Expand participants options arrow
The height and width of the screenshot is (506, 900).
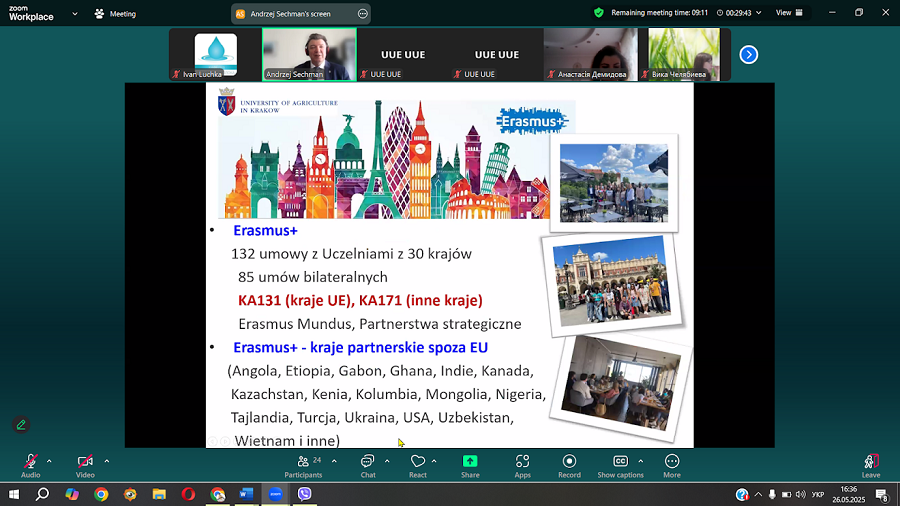pyautogui.click(x=334, y=461)
